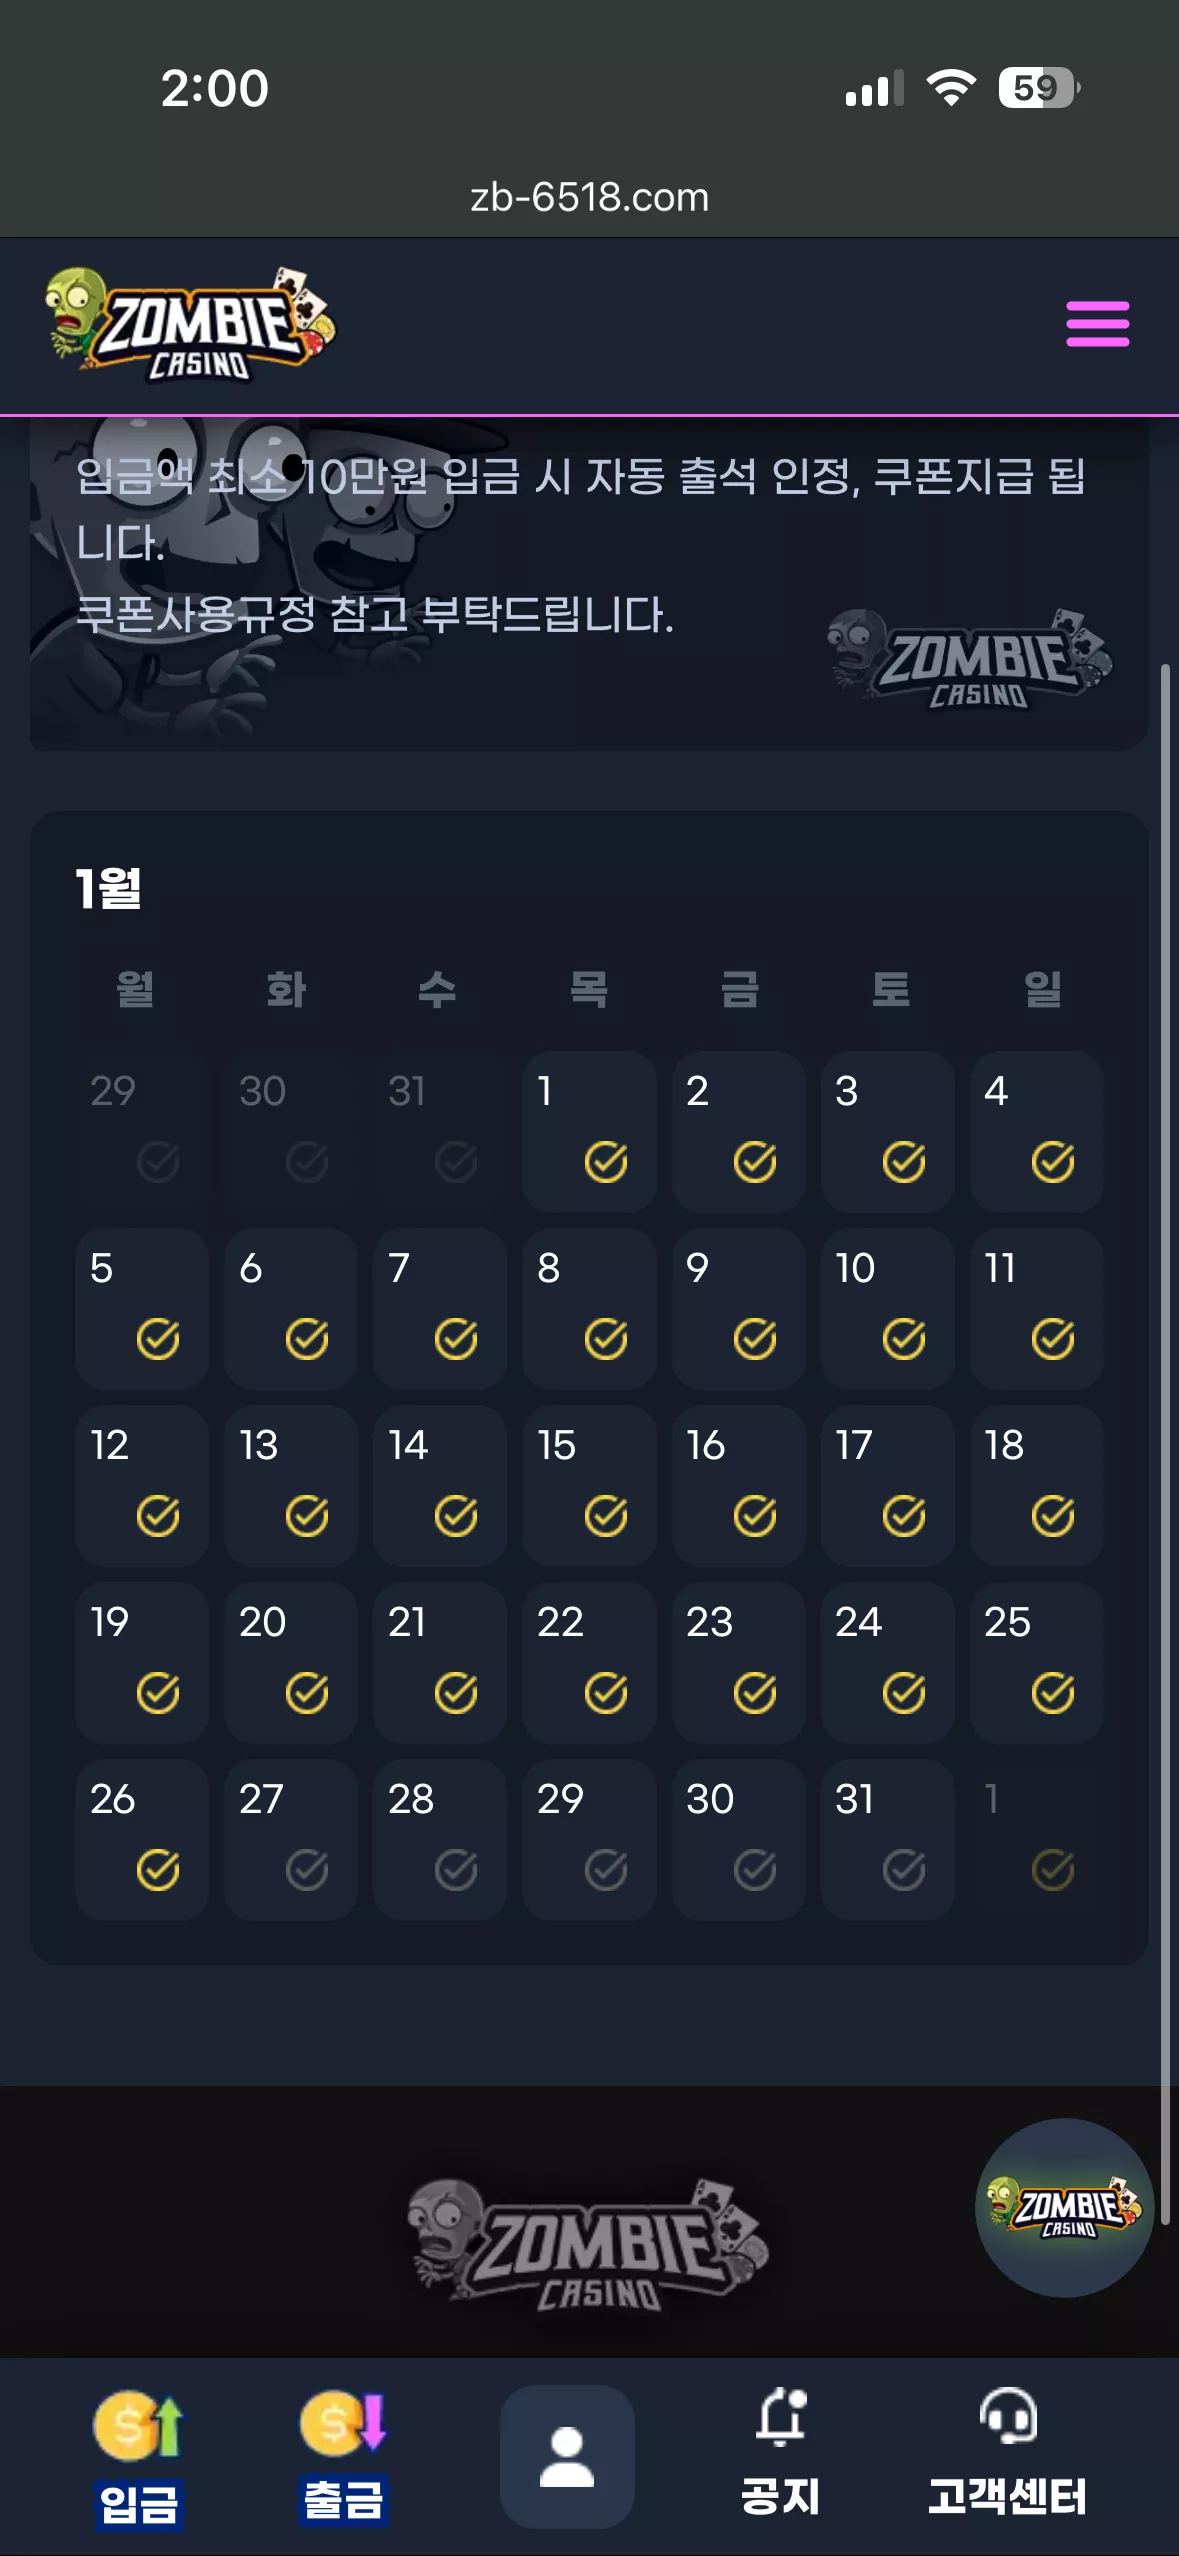The height and width of the screenshot is (2556, 1179).
Task: Tap the 1월 month heading
Action: (x=109, y=888)
